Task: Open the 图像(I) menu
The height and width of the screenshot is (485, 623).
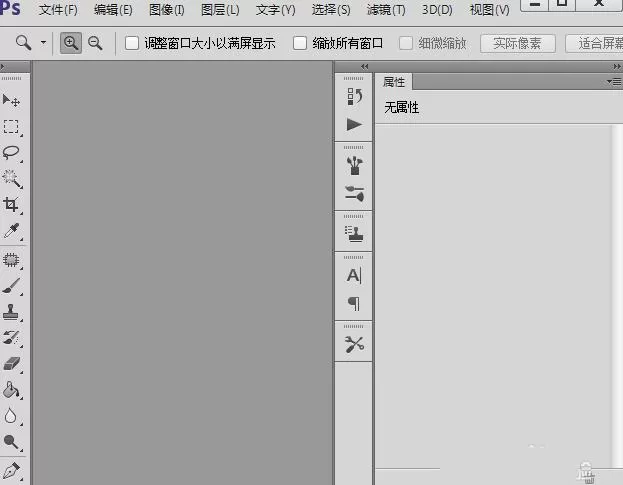Action: (167, 10)
